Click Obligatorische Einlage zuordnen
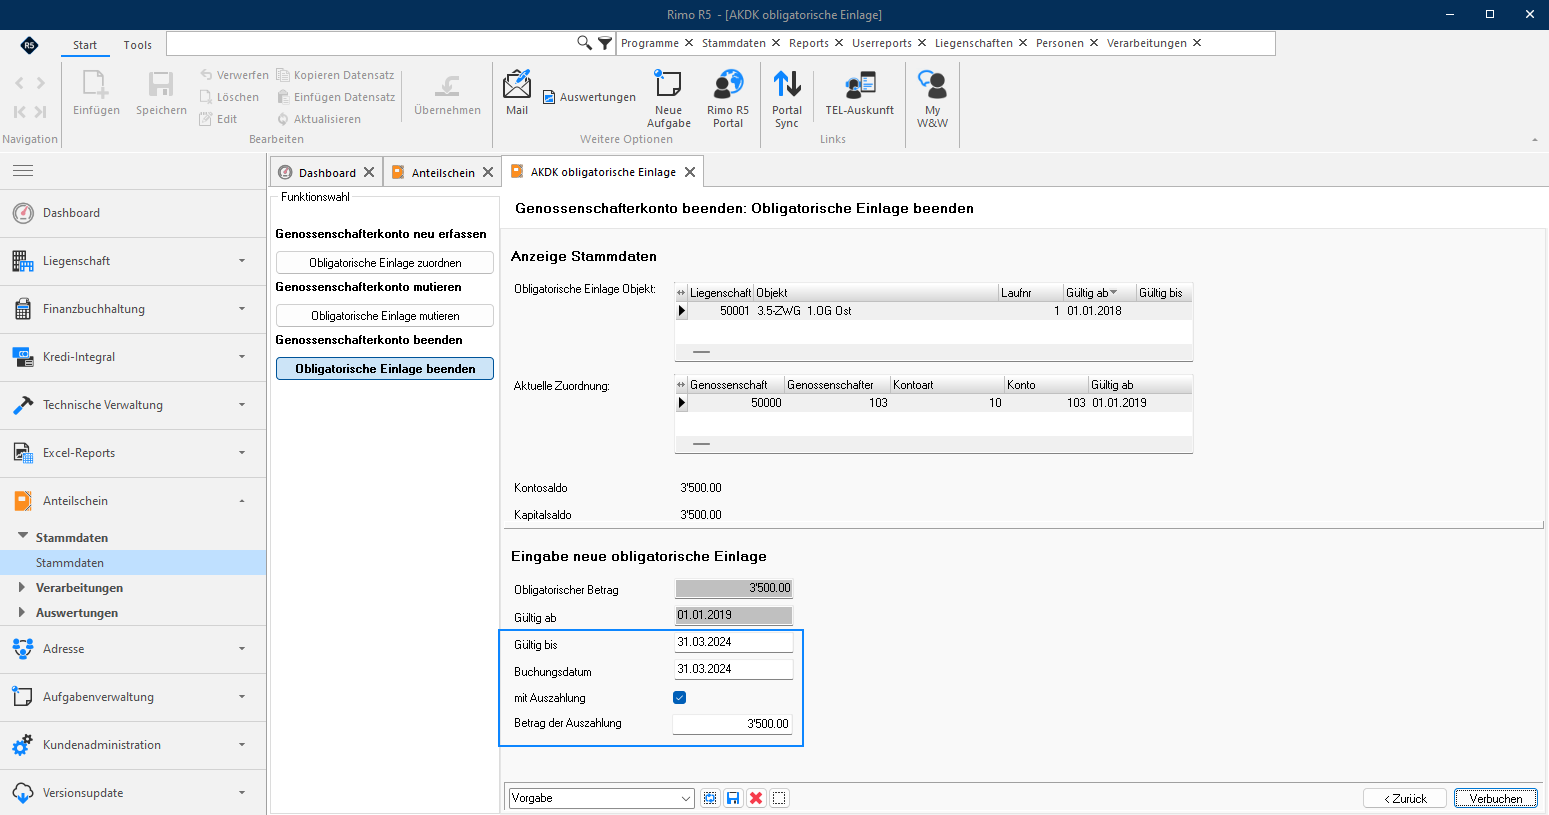Image resolution: width=1549 pixels, height=815 pixels. click(385, 263)
